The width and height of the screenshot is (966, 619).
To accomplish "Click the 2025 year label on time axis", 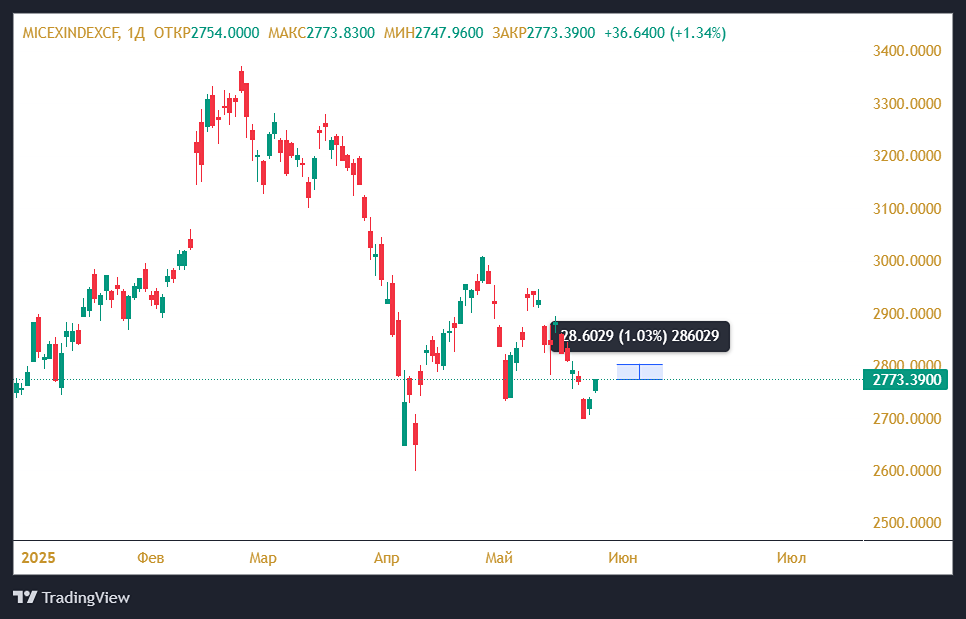I will 38,557.
